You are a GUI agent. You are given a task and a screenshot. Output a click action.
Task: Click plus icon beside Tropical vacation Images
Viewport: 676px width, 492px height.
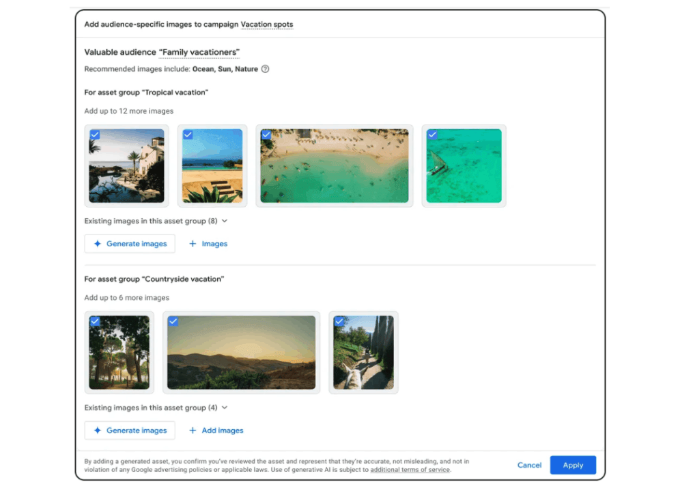[193, 244]
